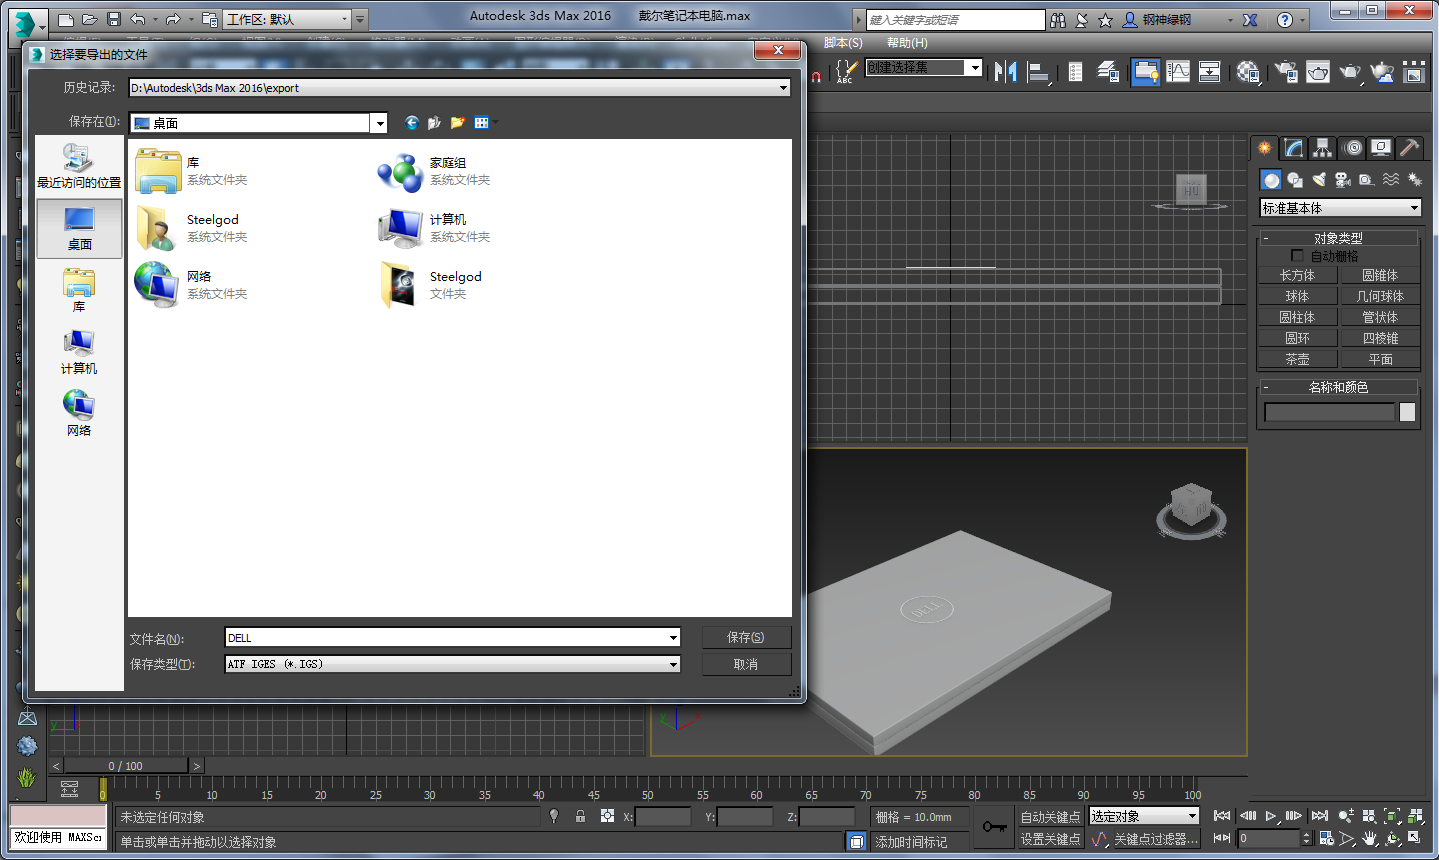Image resolution: width=1439 pixels, height=860 pixels.
Task: Open the Mirror tool in main toolbar
Action: coord(1006,71)
